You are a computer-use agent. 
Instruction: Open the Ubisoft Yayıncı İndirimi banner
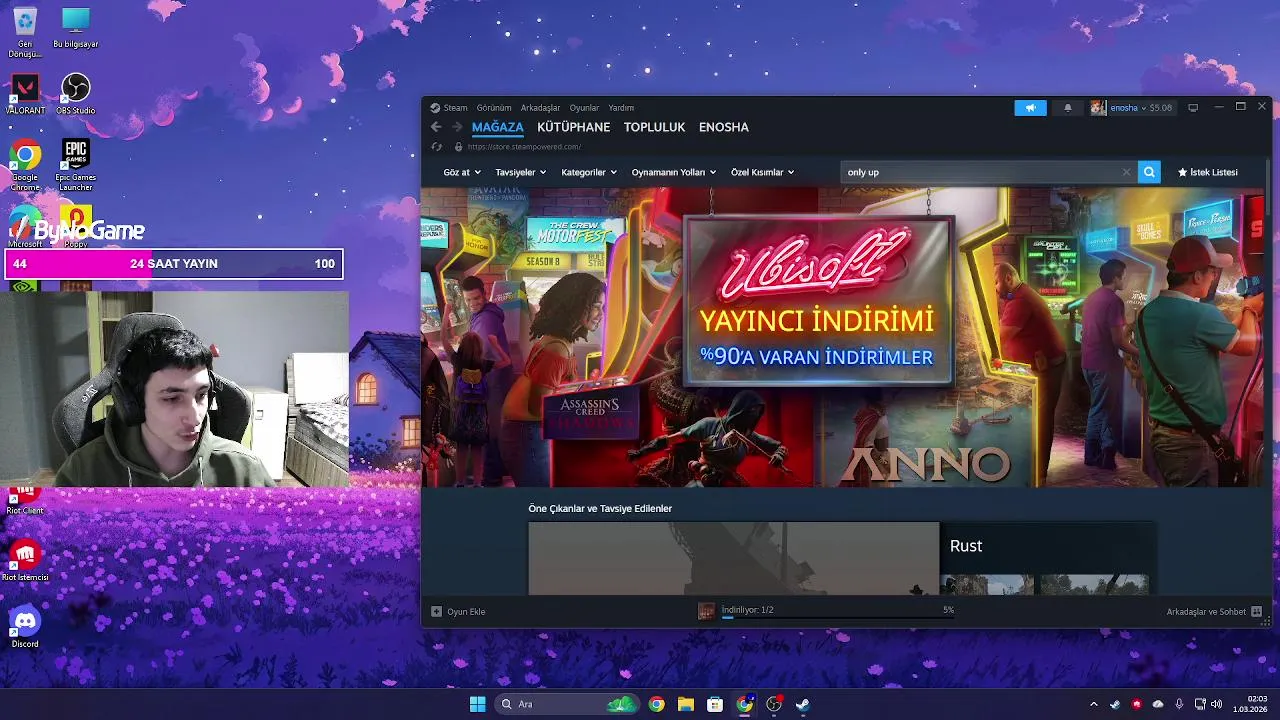(842, 337)
